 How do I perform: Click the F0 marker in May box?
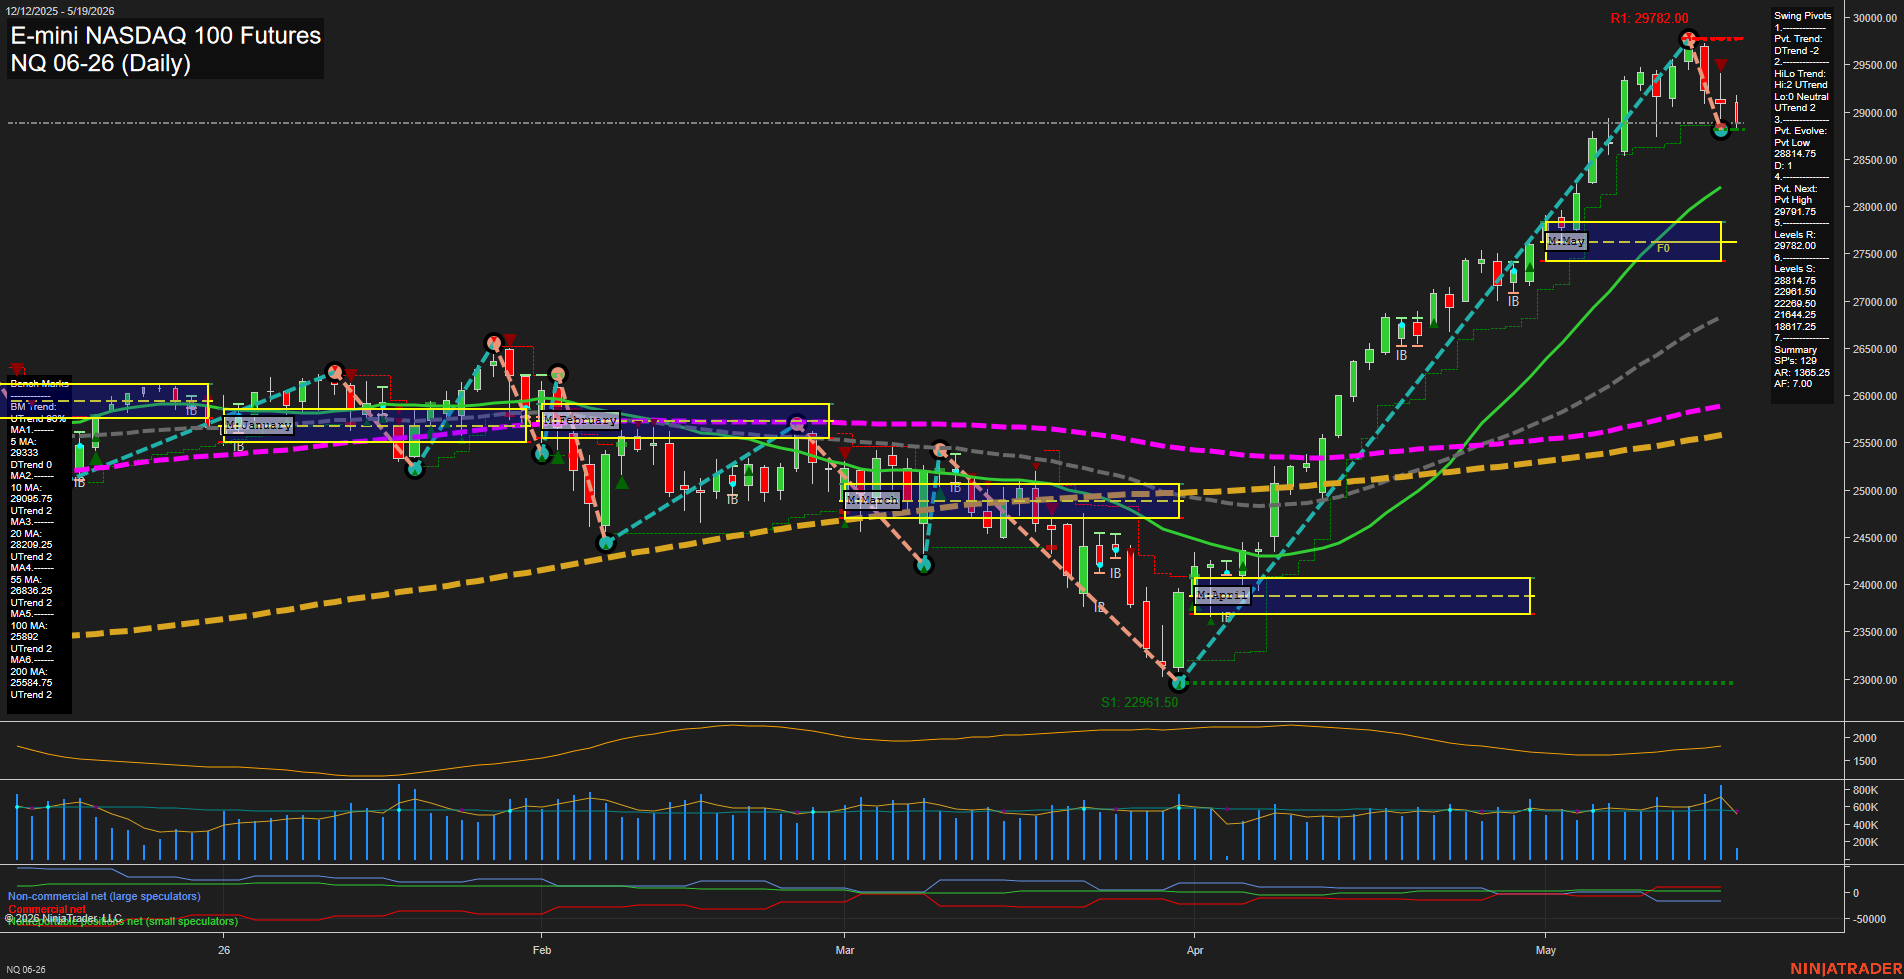1663,248
